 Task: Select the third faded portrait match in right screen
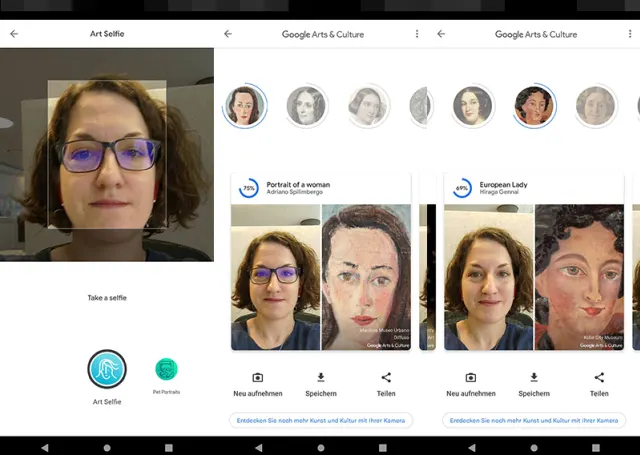596,106
